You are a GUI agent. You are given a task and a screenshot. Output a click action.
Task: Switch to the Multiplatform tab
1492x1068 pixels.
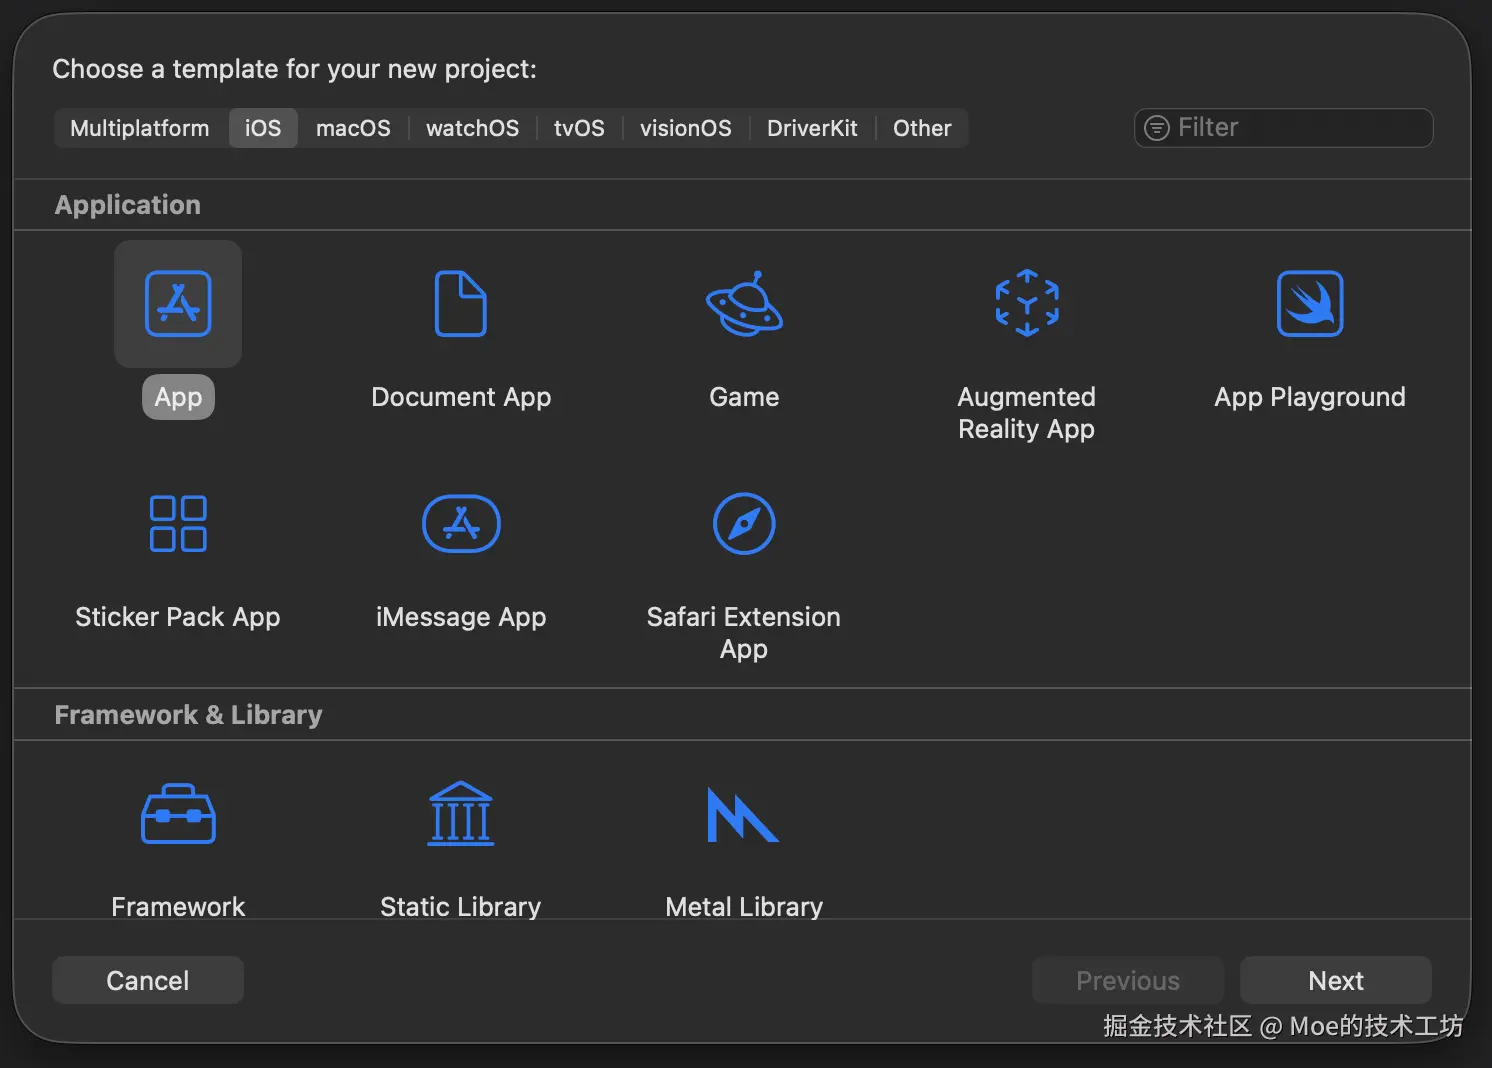[140, 128]
